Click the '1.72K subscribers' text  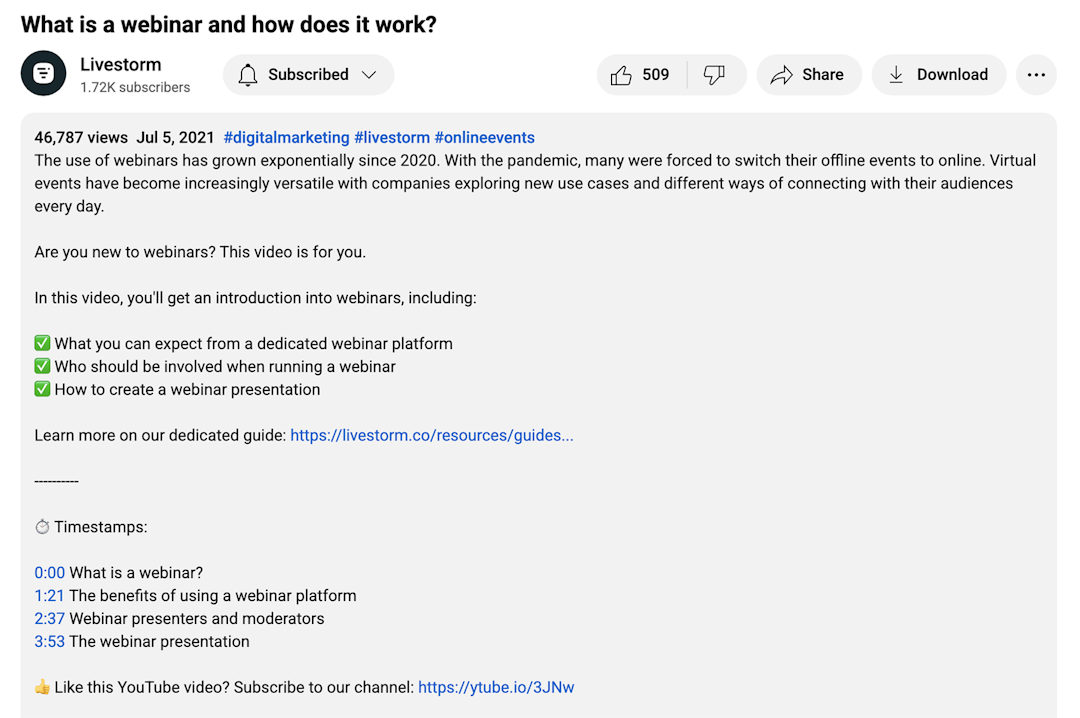point(135,88)
